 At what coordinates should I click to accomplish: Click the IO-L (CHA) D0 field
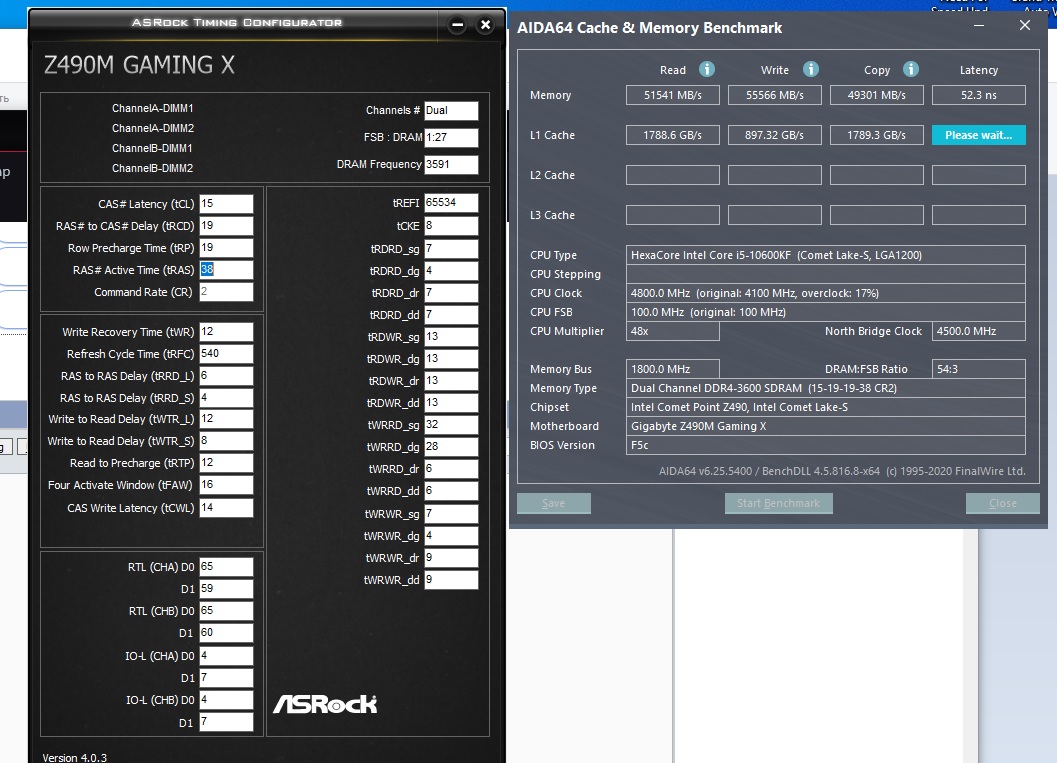[226, 656]
